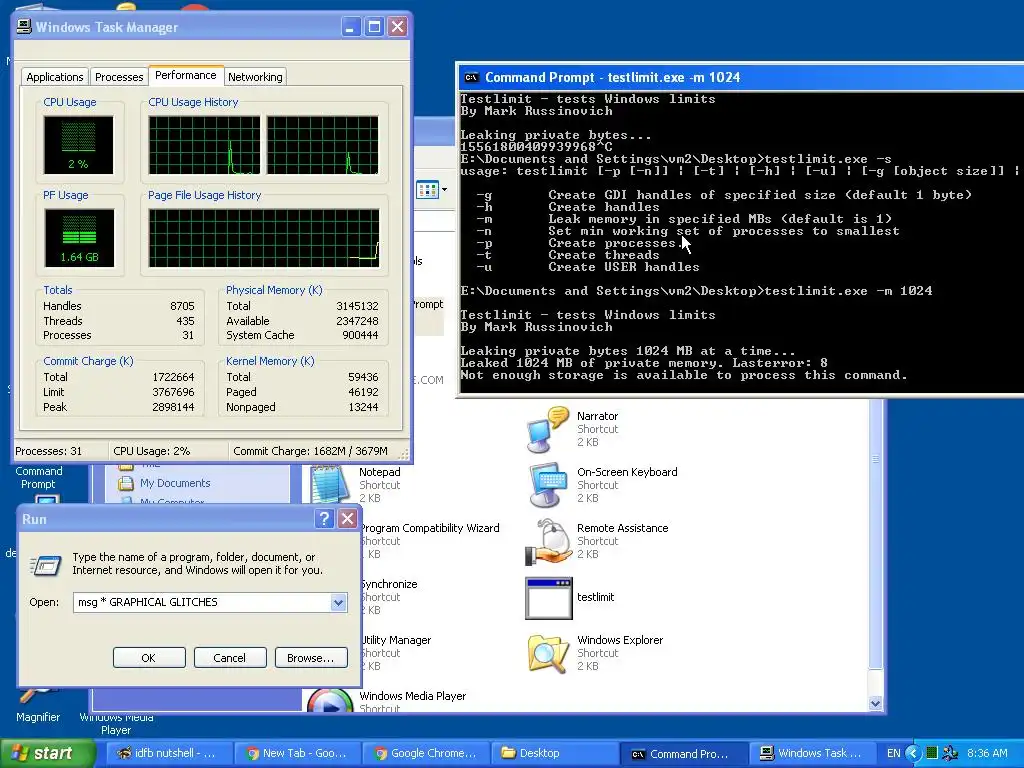1024x768 pixels.
Task: Click Browse... in the Run dialog
Action: (x=311, y=658)
